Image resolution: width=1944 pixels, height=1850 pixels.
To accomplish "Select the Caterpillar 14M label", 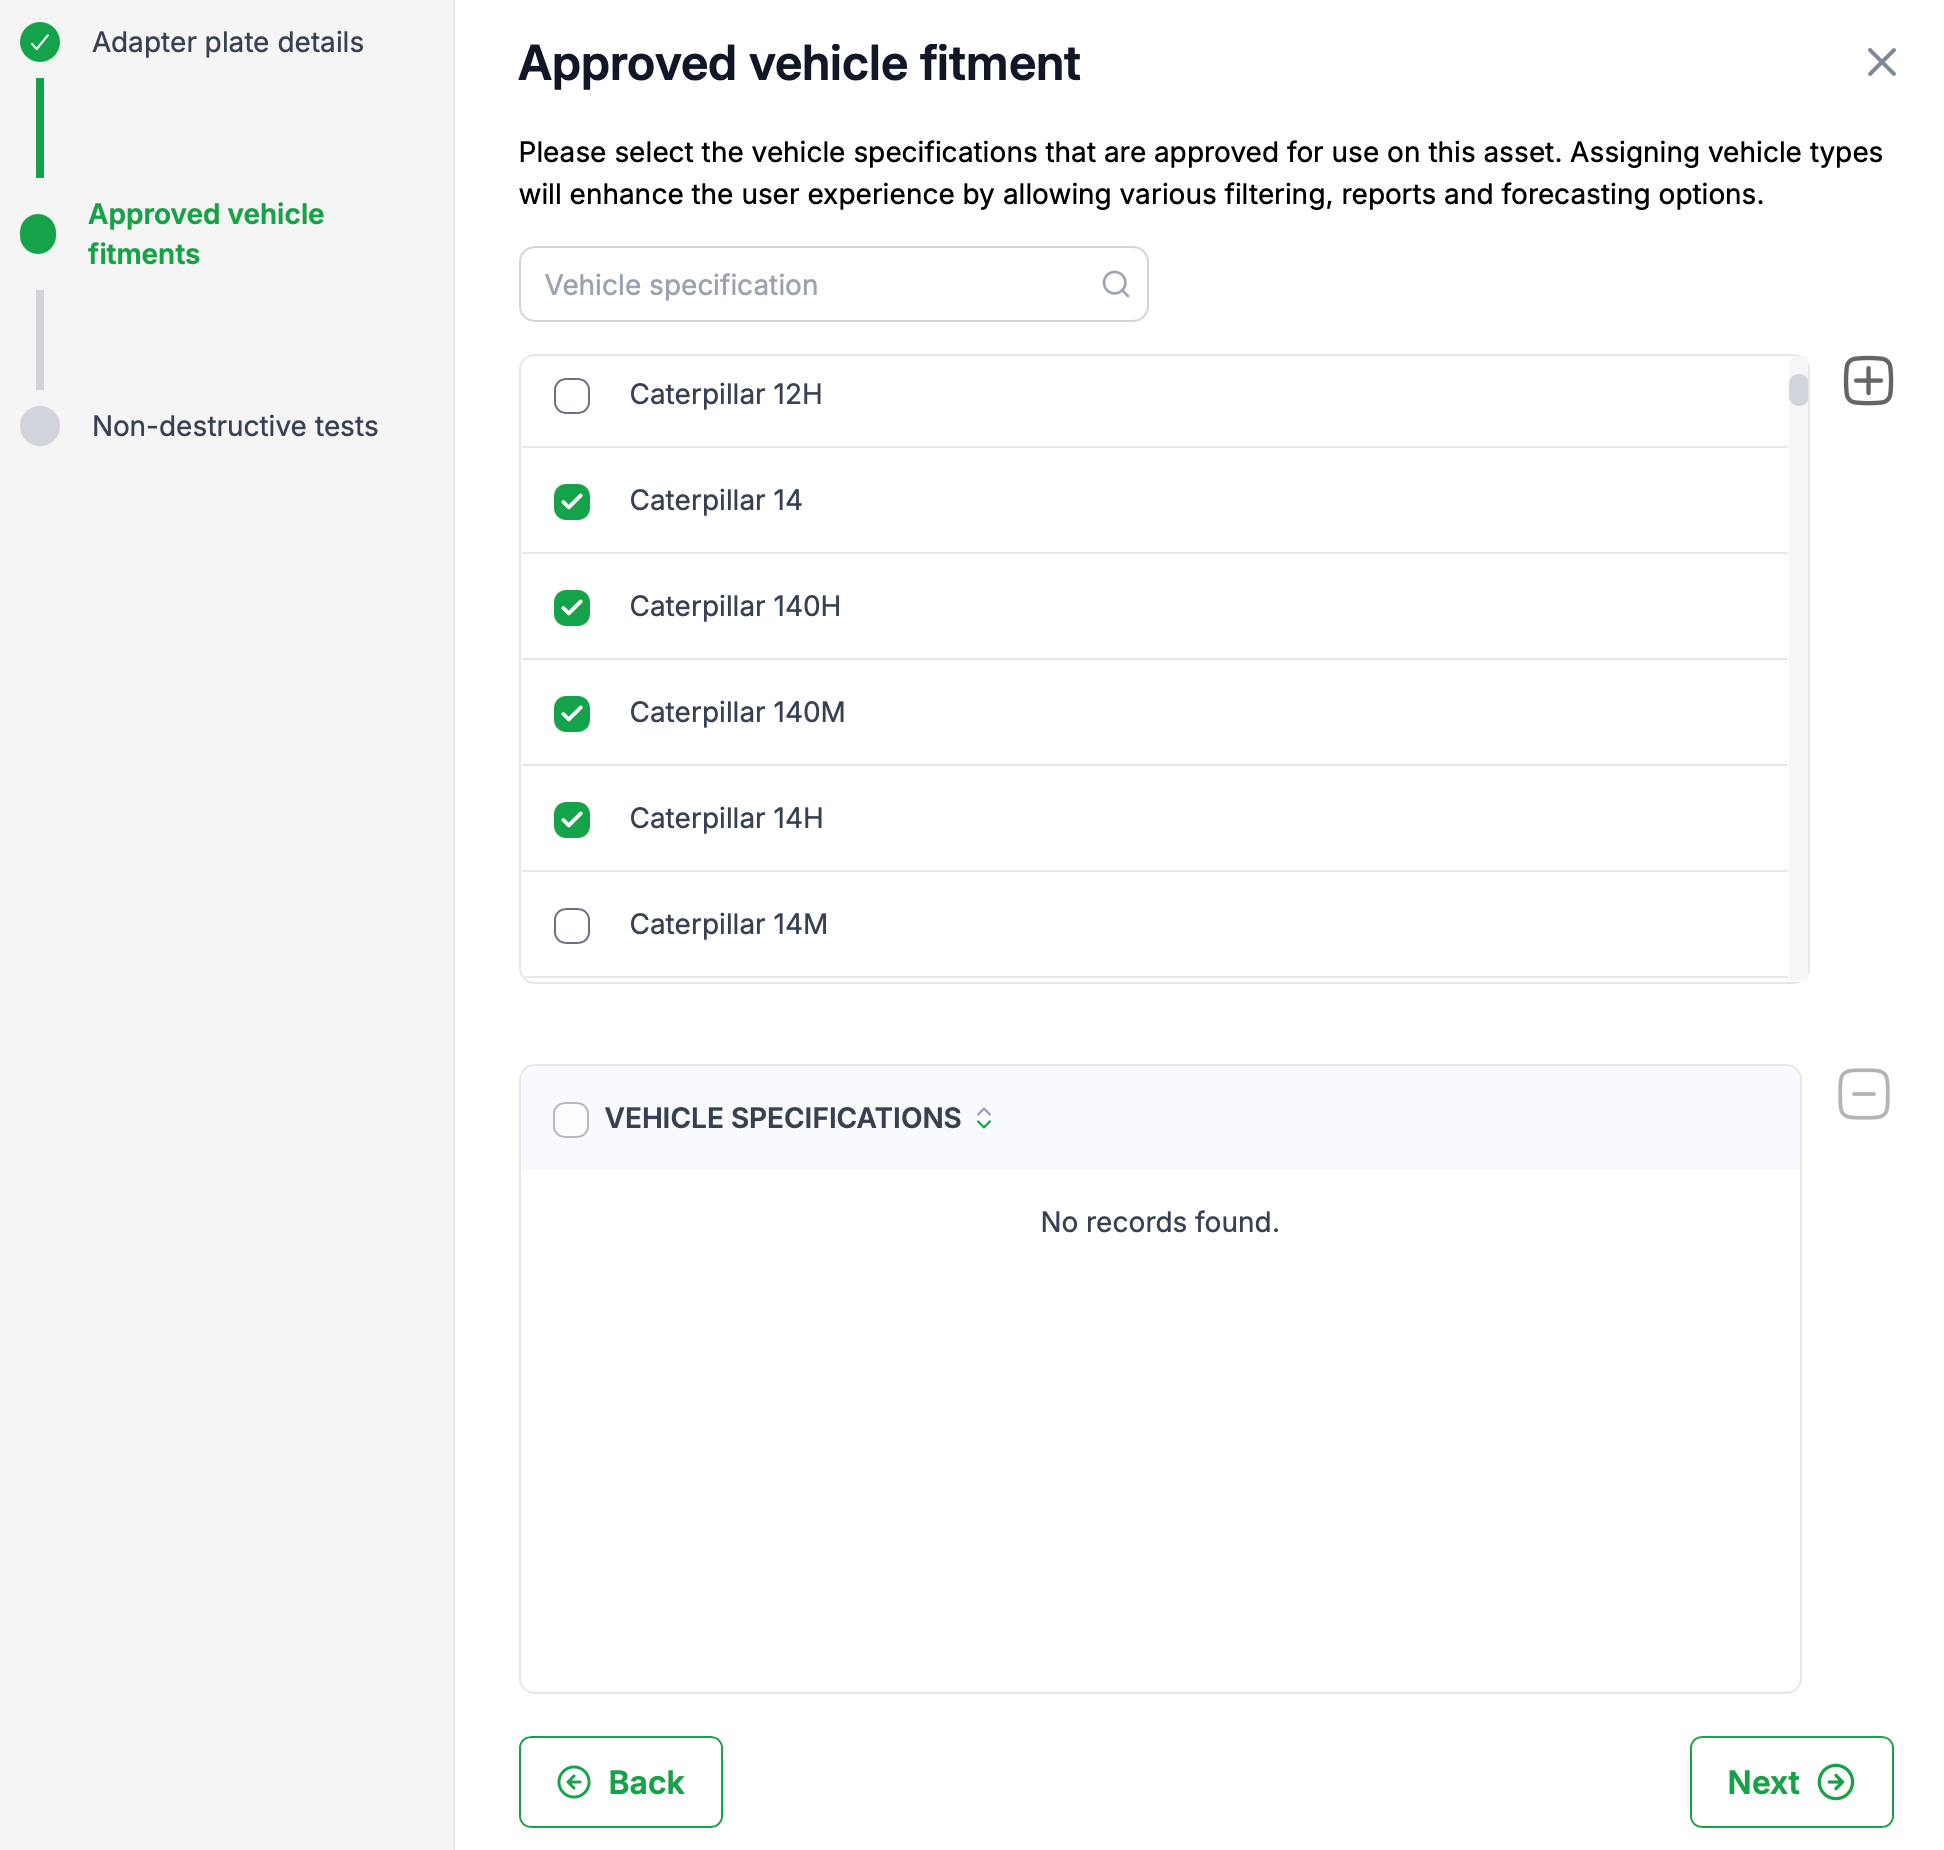I will (729, 924).
